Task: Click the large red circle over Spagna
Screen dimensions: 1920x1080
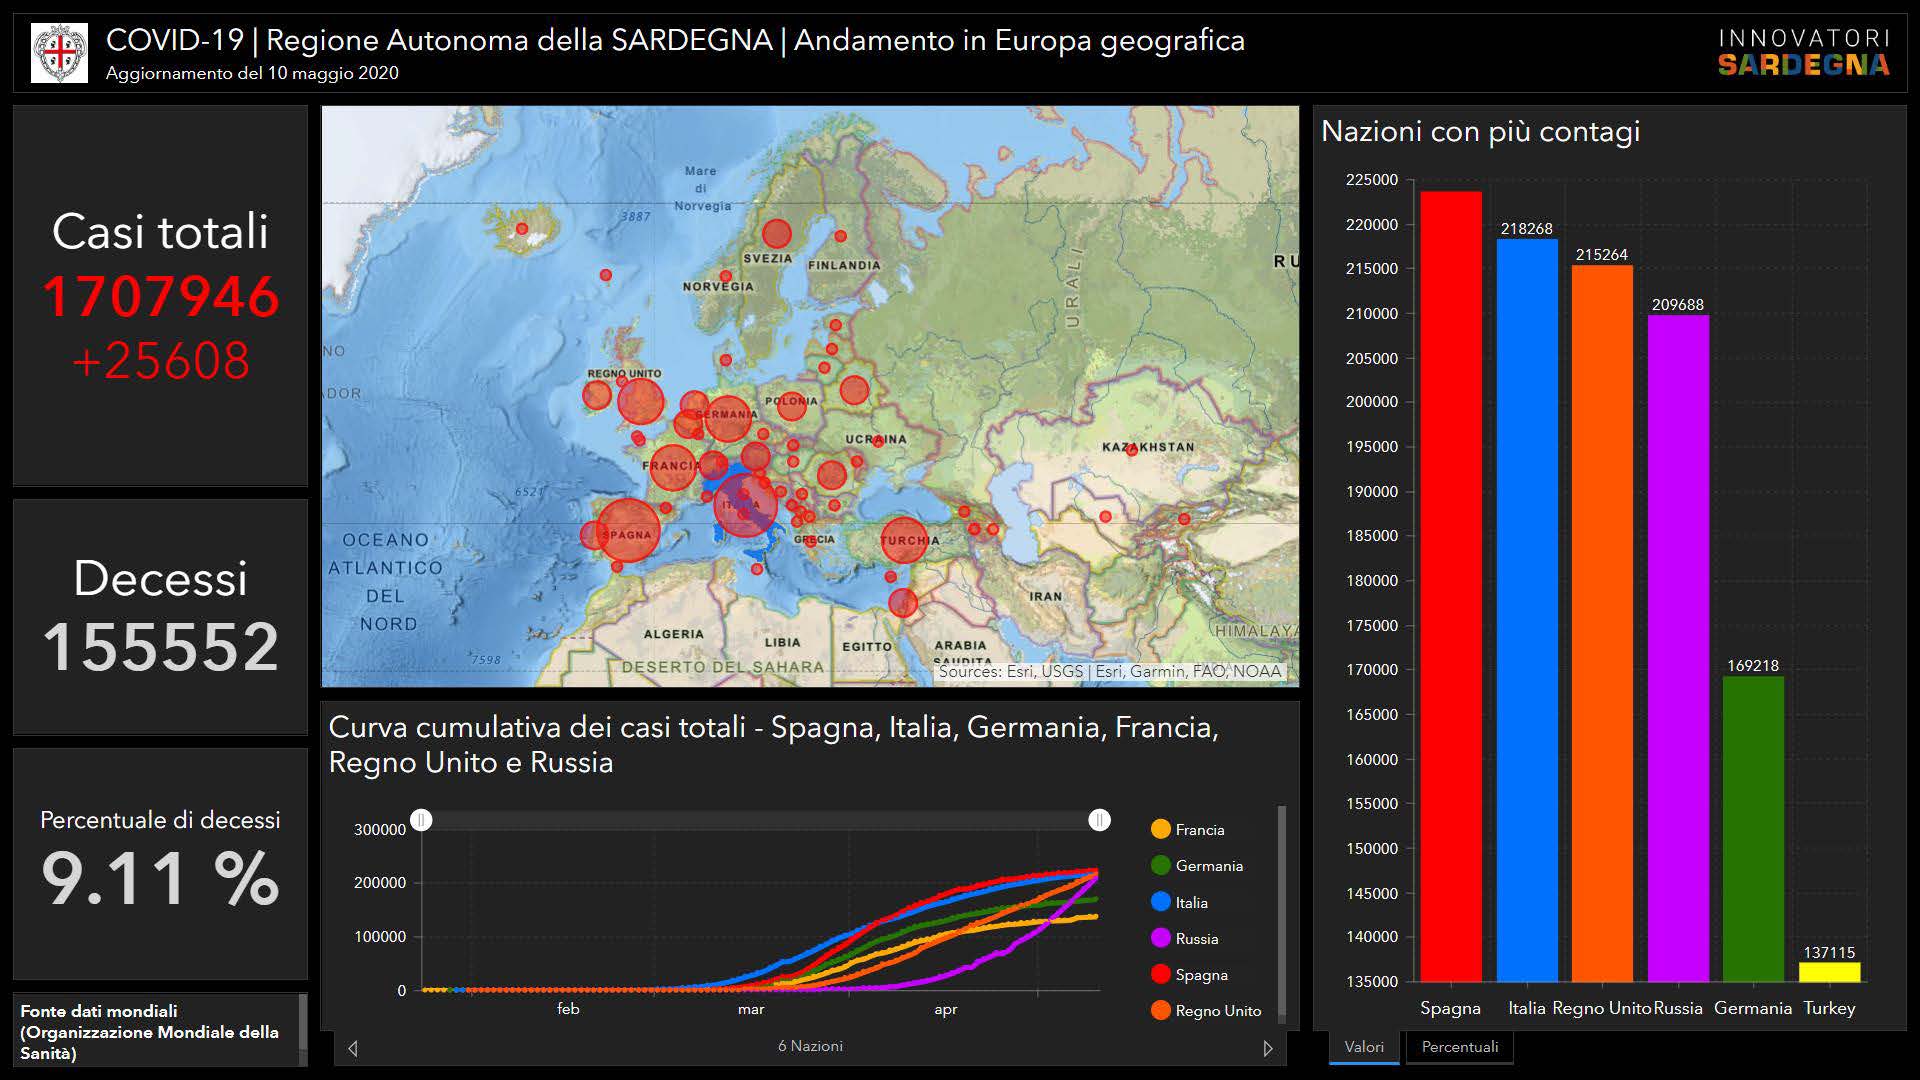Action: point(628,530)
